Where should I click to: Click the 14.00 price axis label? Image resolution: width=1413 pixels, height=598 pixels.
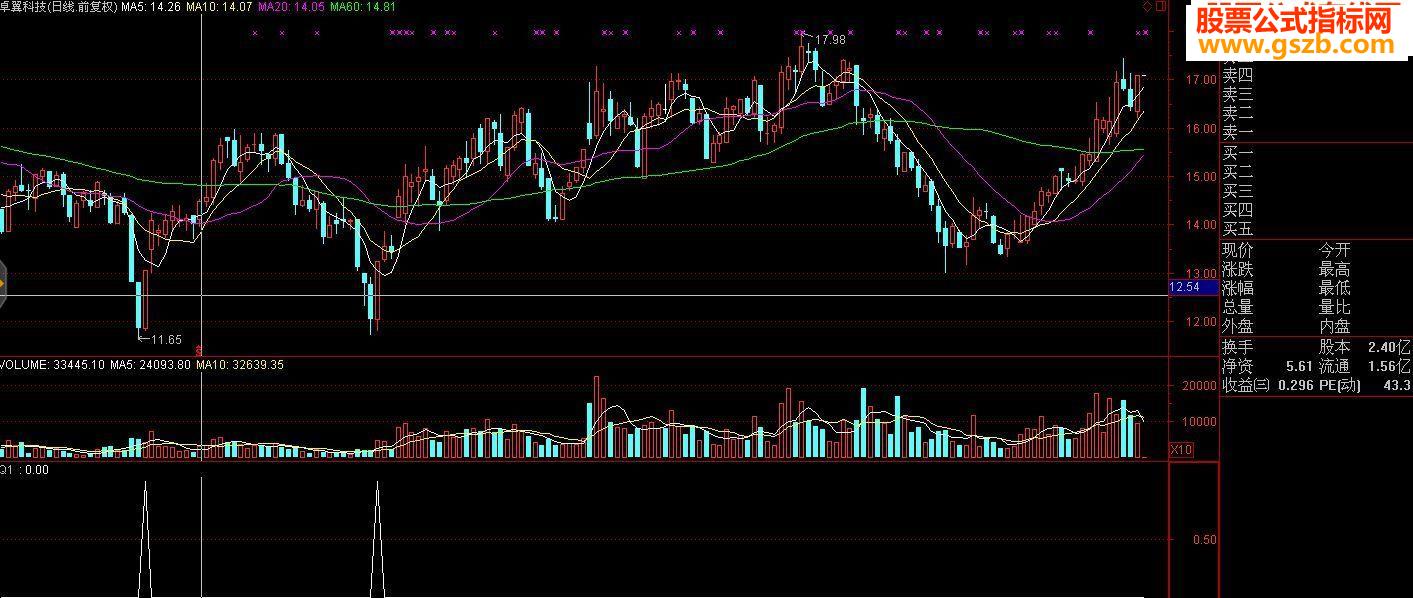(x=1200, y=225)
